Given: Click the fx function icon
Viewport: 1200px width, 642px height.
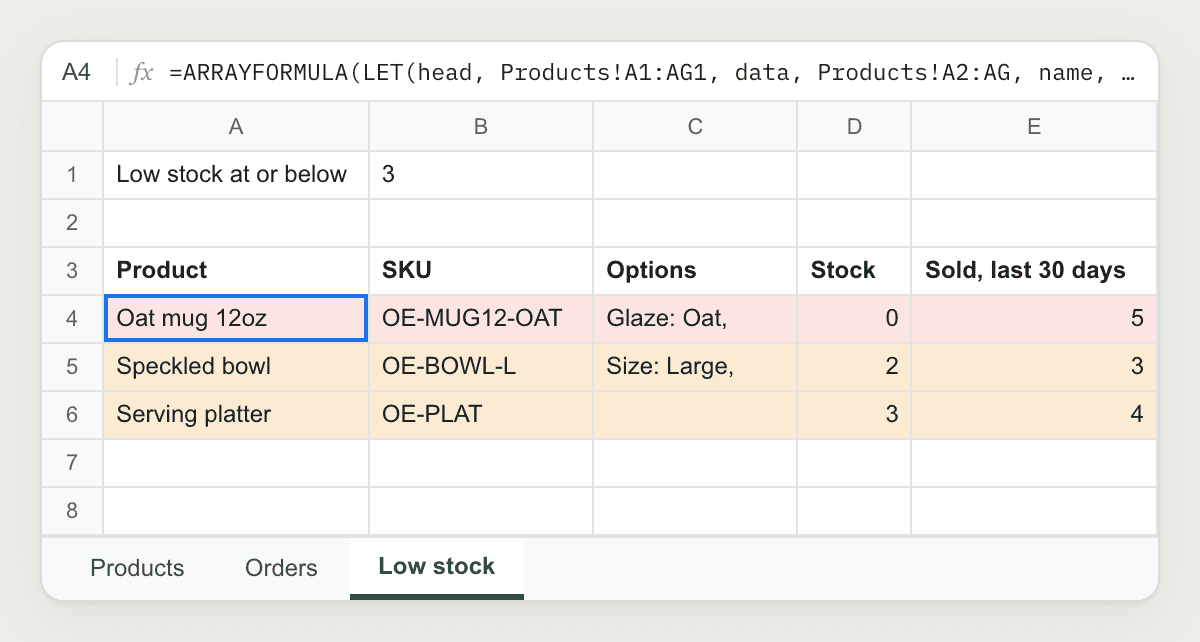Looking at the screenshot, I should pos(143,72).
